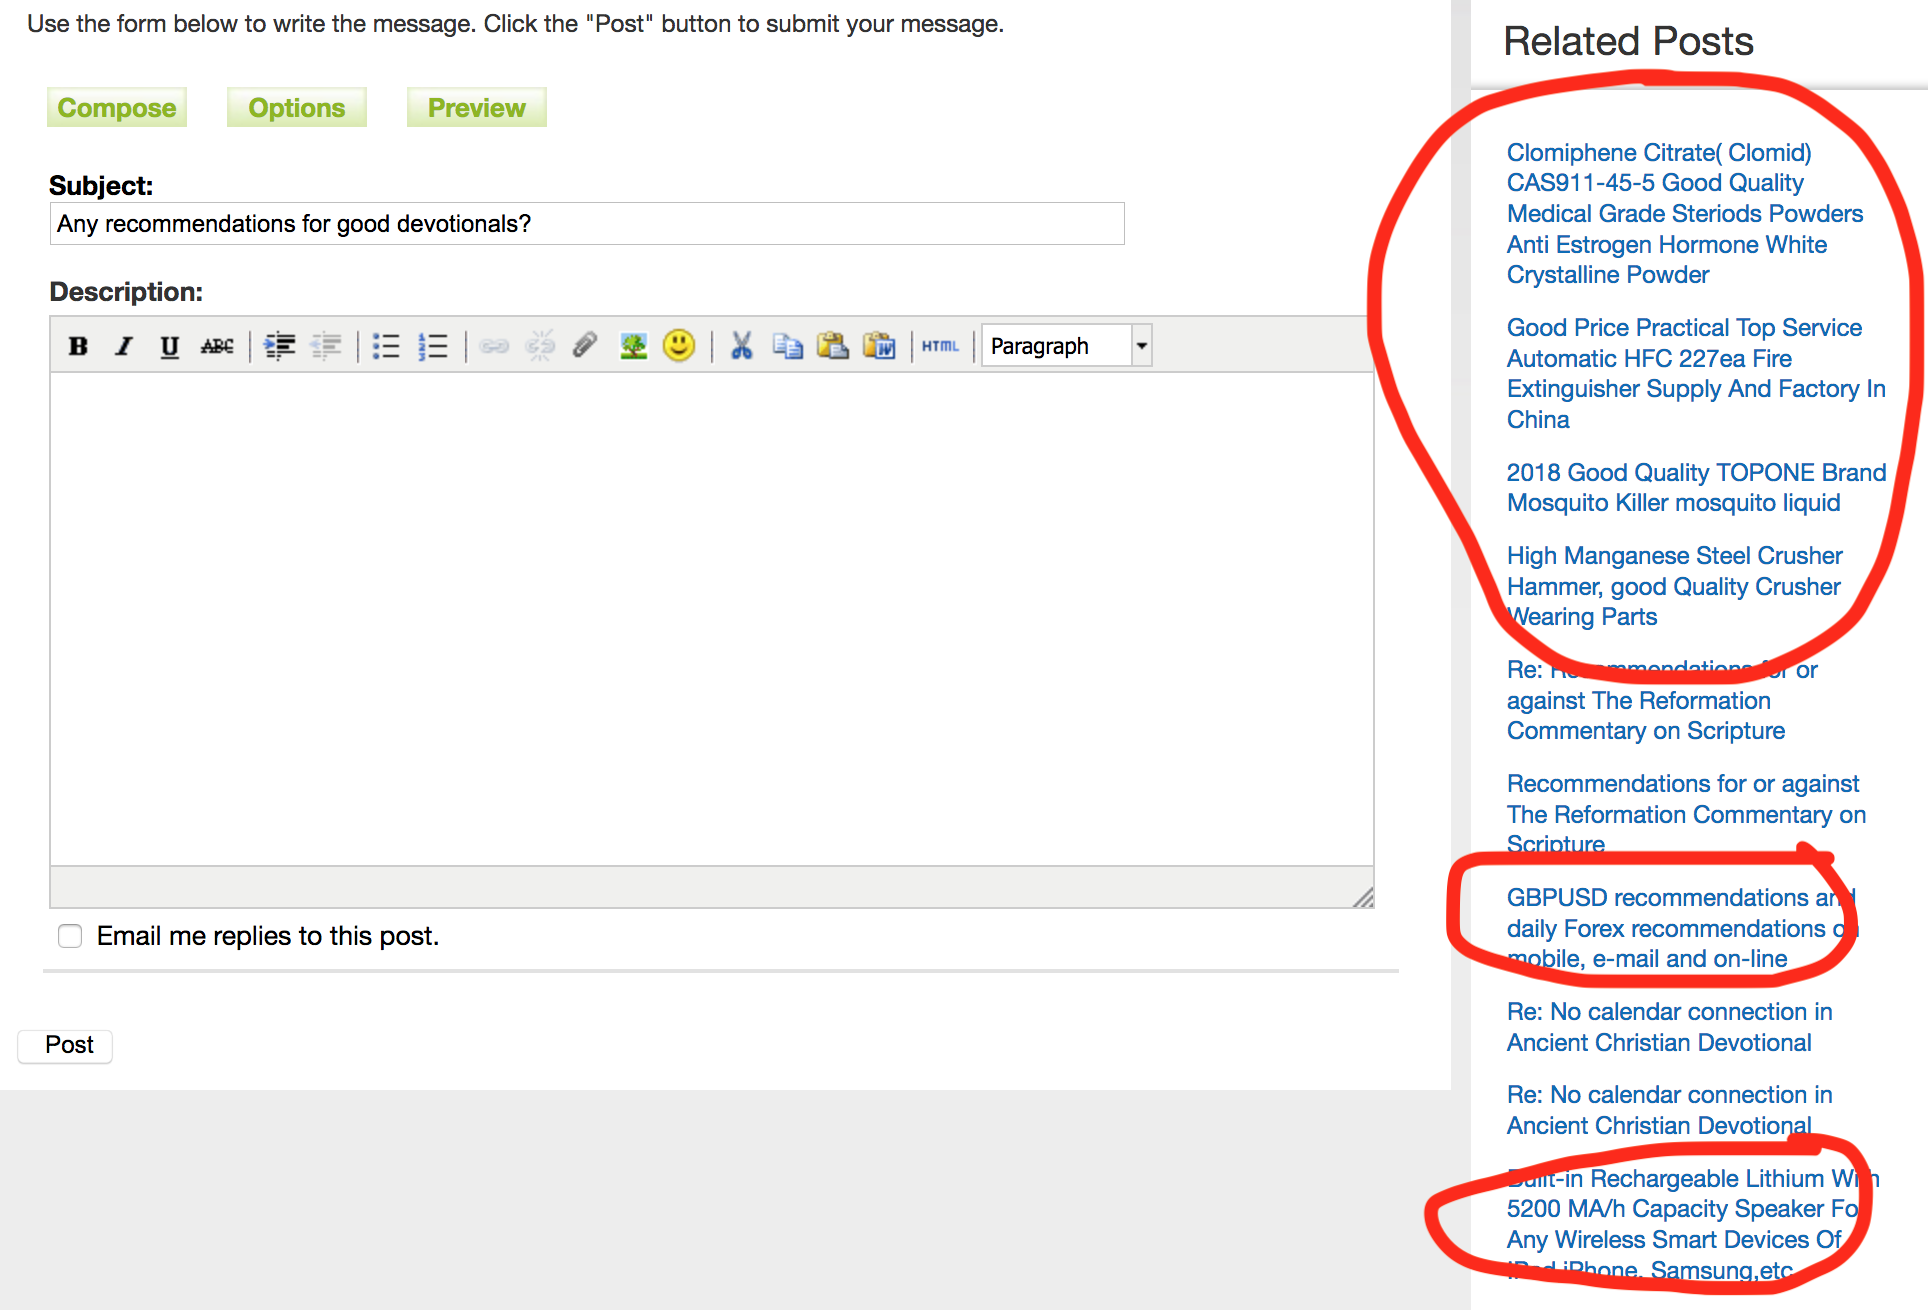This screenshot has height=1310, width=1928.
Task: Open the Paragraph format dropdown
Action: (x=1141, y=346)
